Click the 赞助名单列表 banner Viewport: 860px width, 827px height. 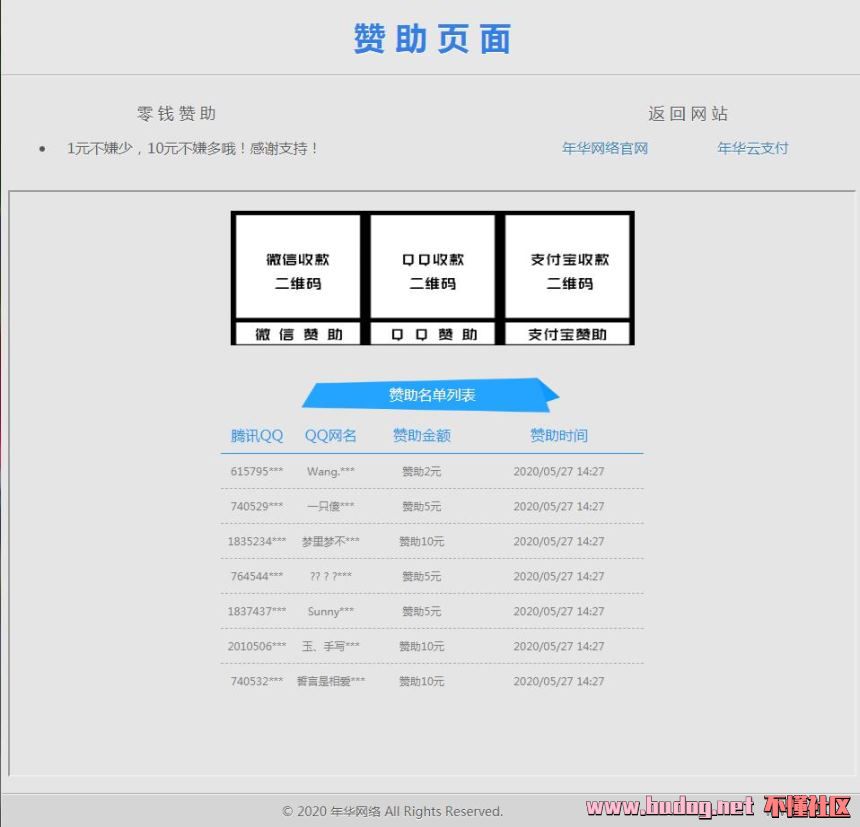(431, 395)
